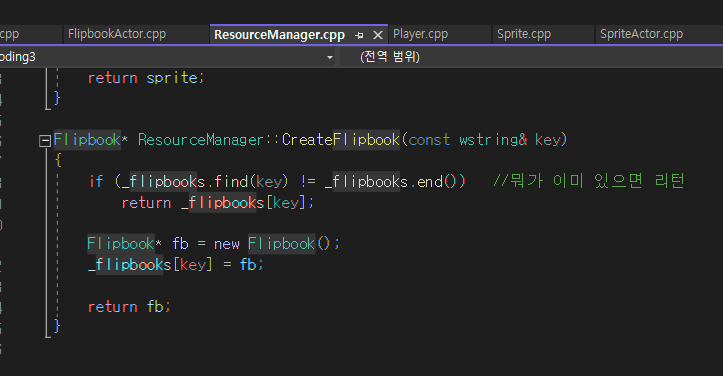723x376 pixels.
Task: Click the CreateFlipbook function name
Action: pos(341,139)
